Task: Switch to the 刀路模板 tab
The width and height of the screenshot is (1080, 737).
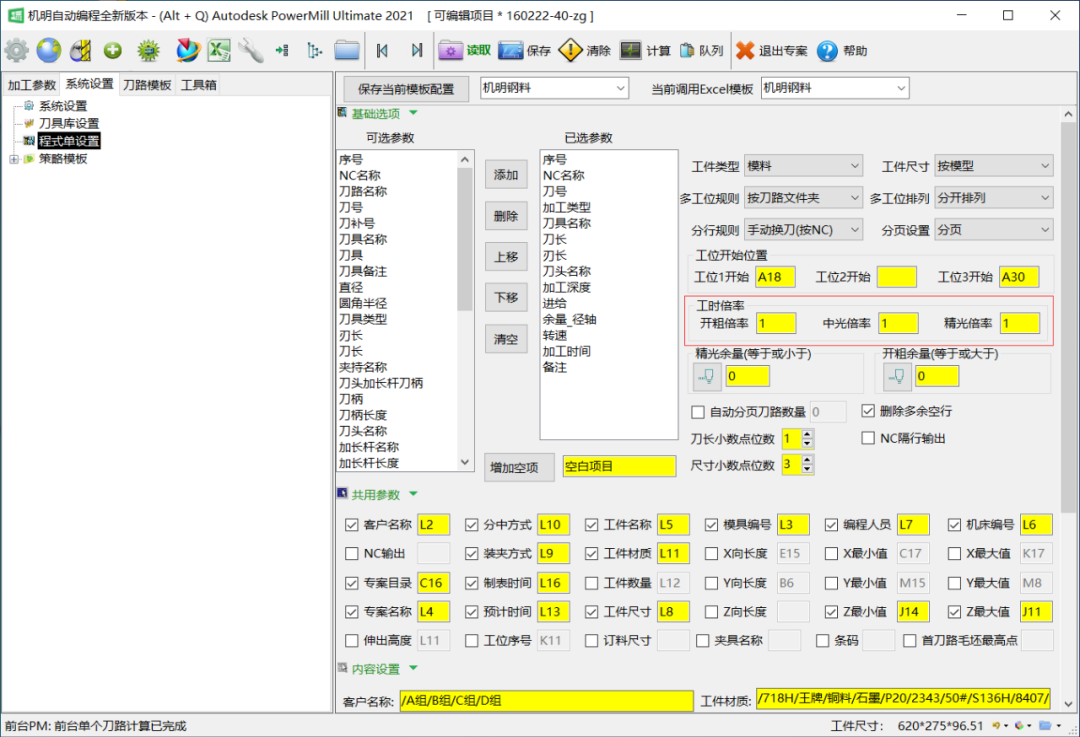Action: click(x=147, y=85)
